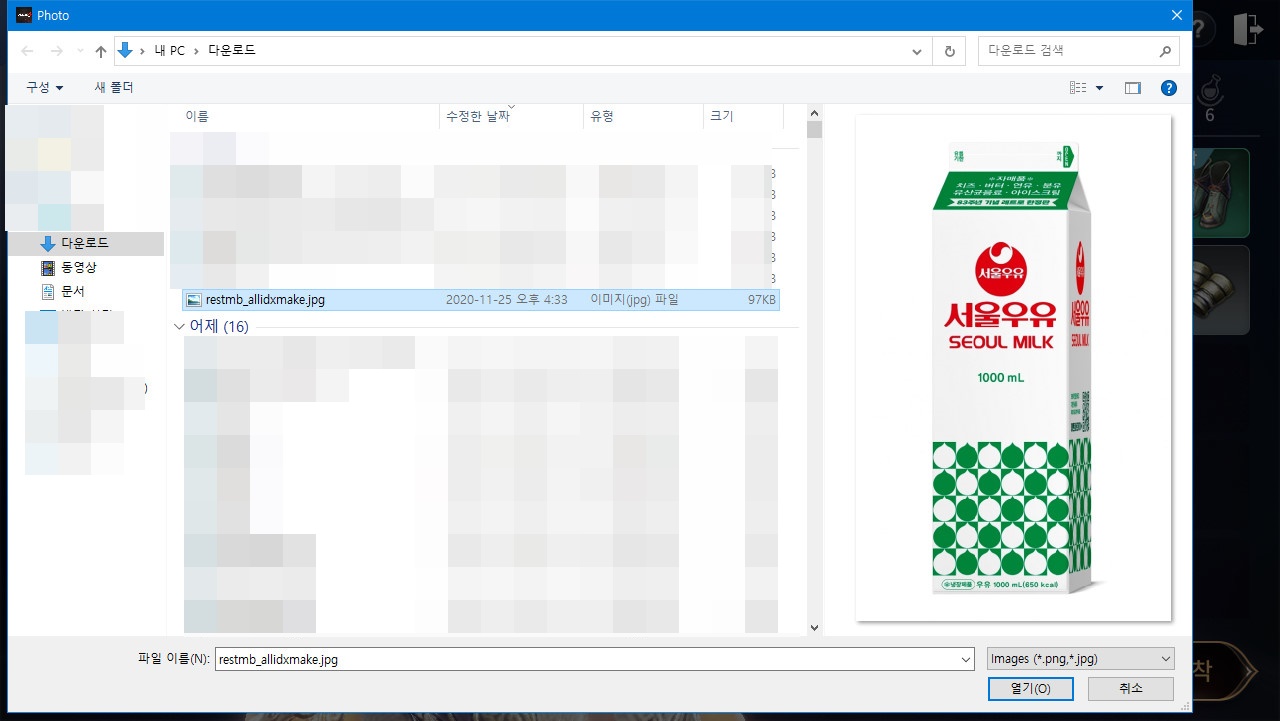Click the 파일 이름 input field
Screen dimensions: 1280x721
[585, 659]
